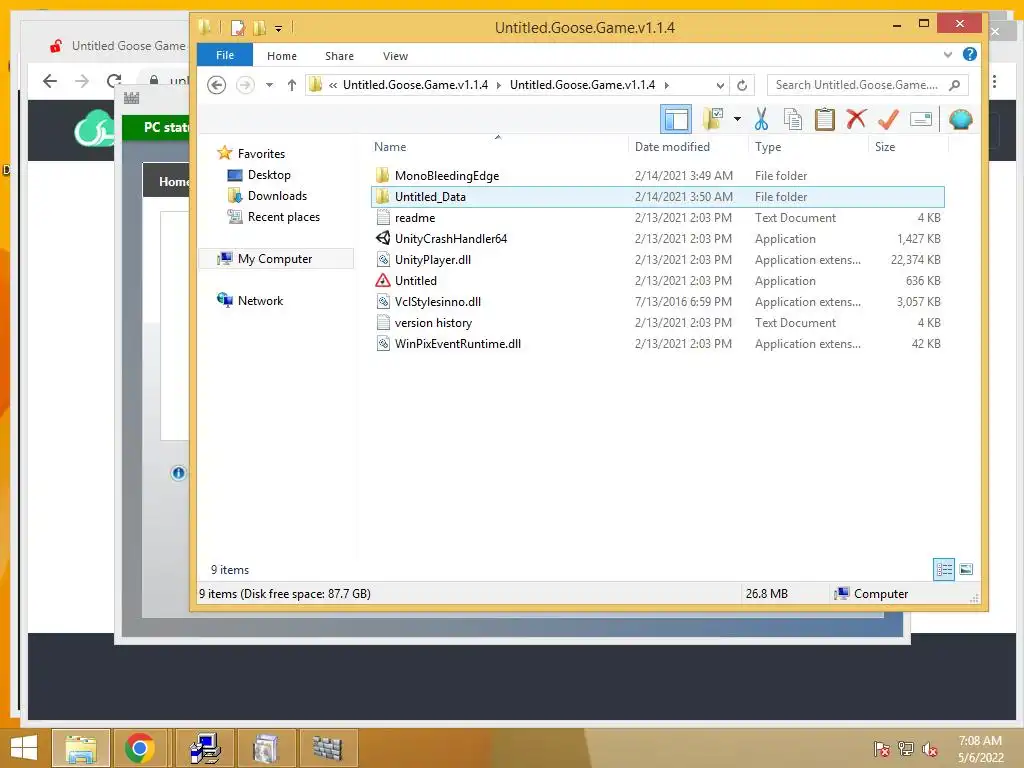Sort by Date modified column header
Screen dimensions: 1024x768
click(672, 147)
